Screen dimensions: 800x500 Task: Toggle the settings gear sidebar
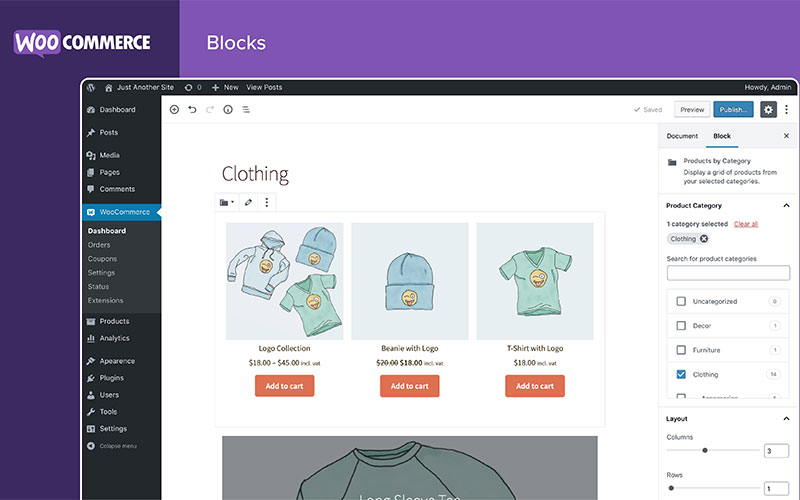(x=768, y=109)
